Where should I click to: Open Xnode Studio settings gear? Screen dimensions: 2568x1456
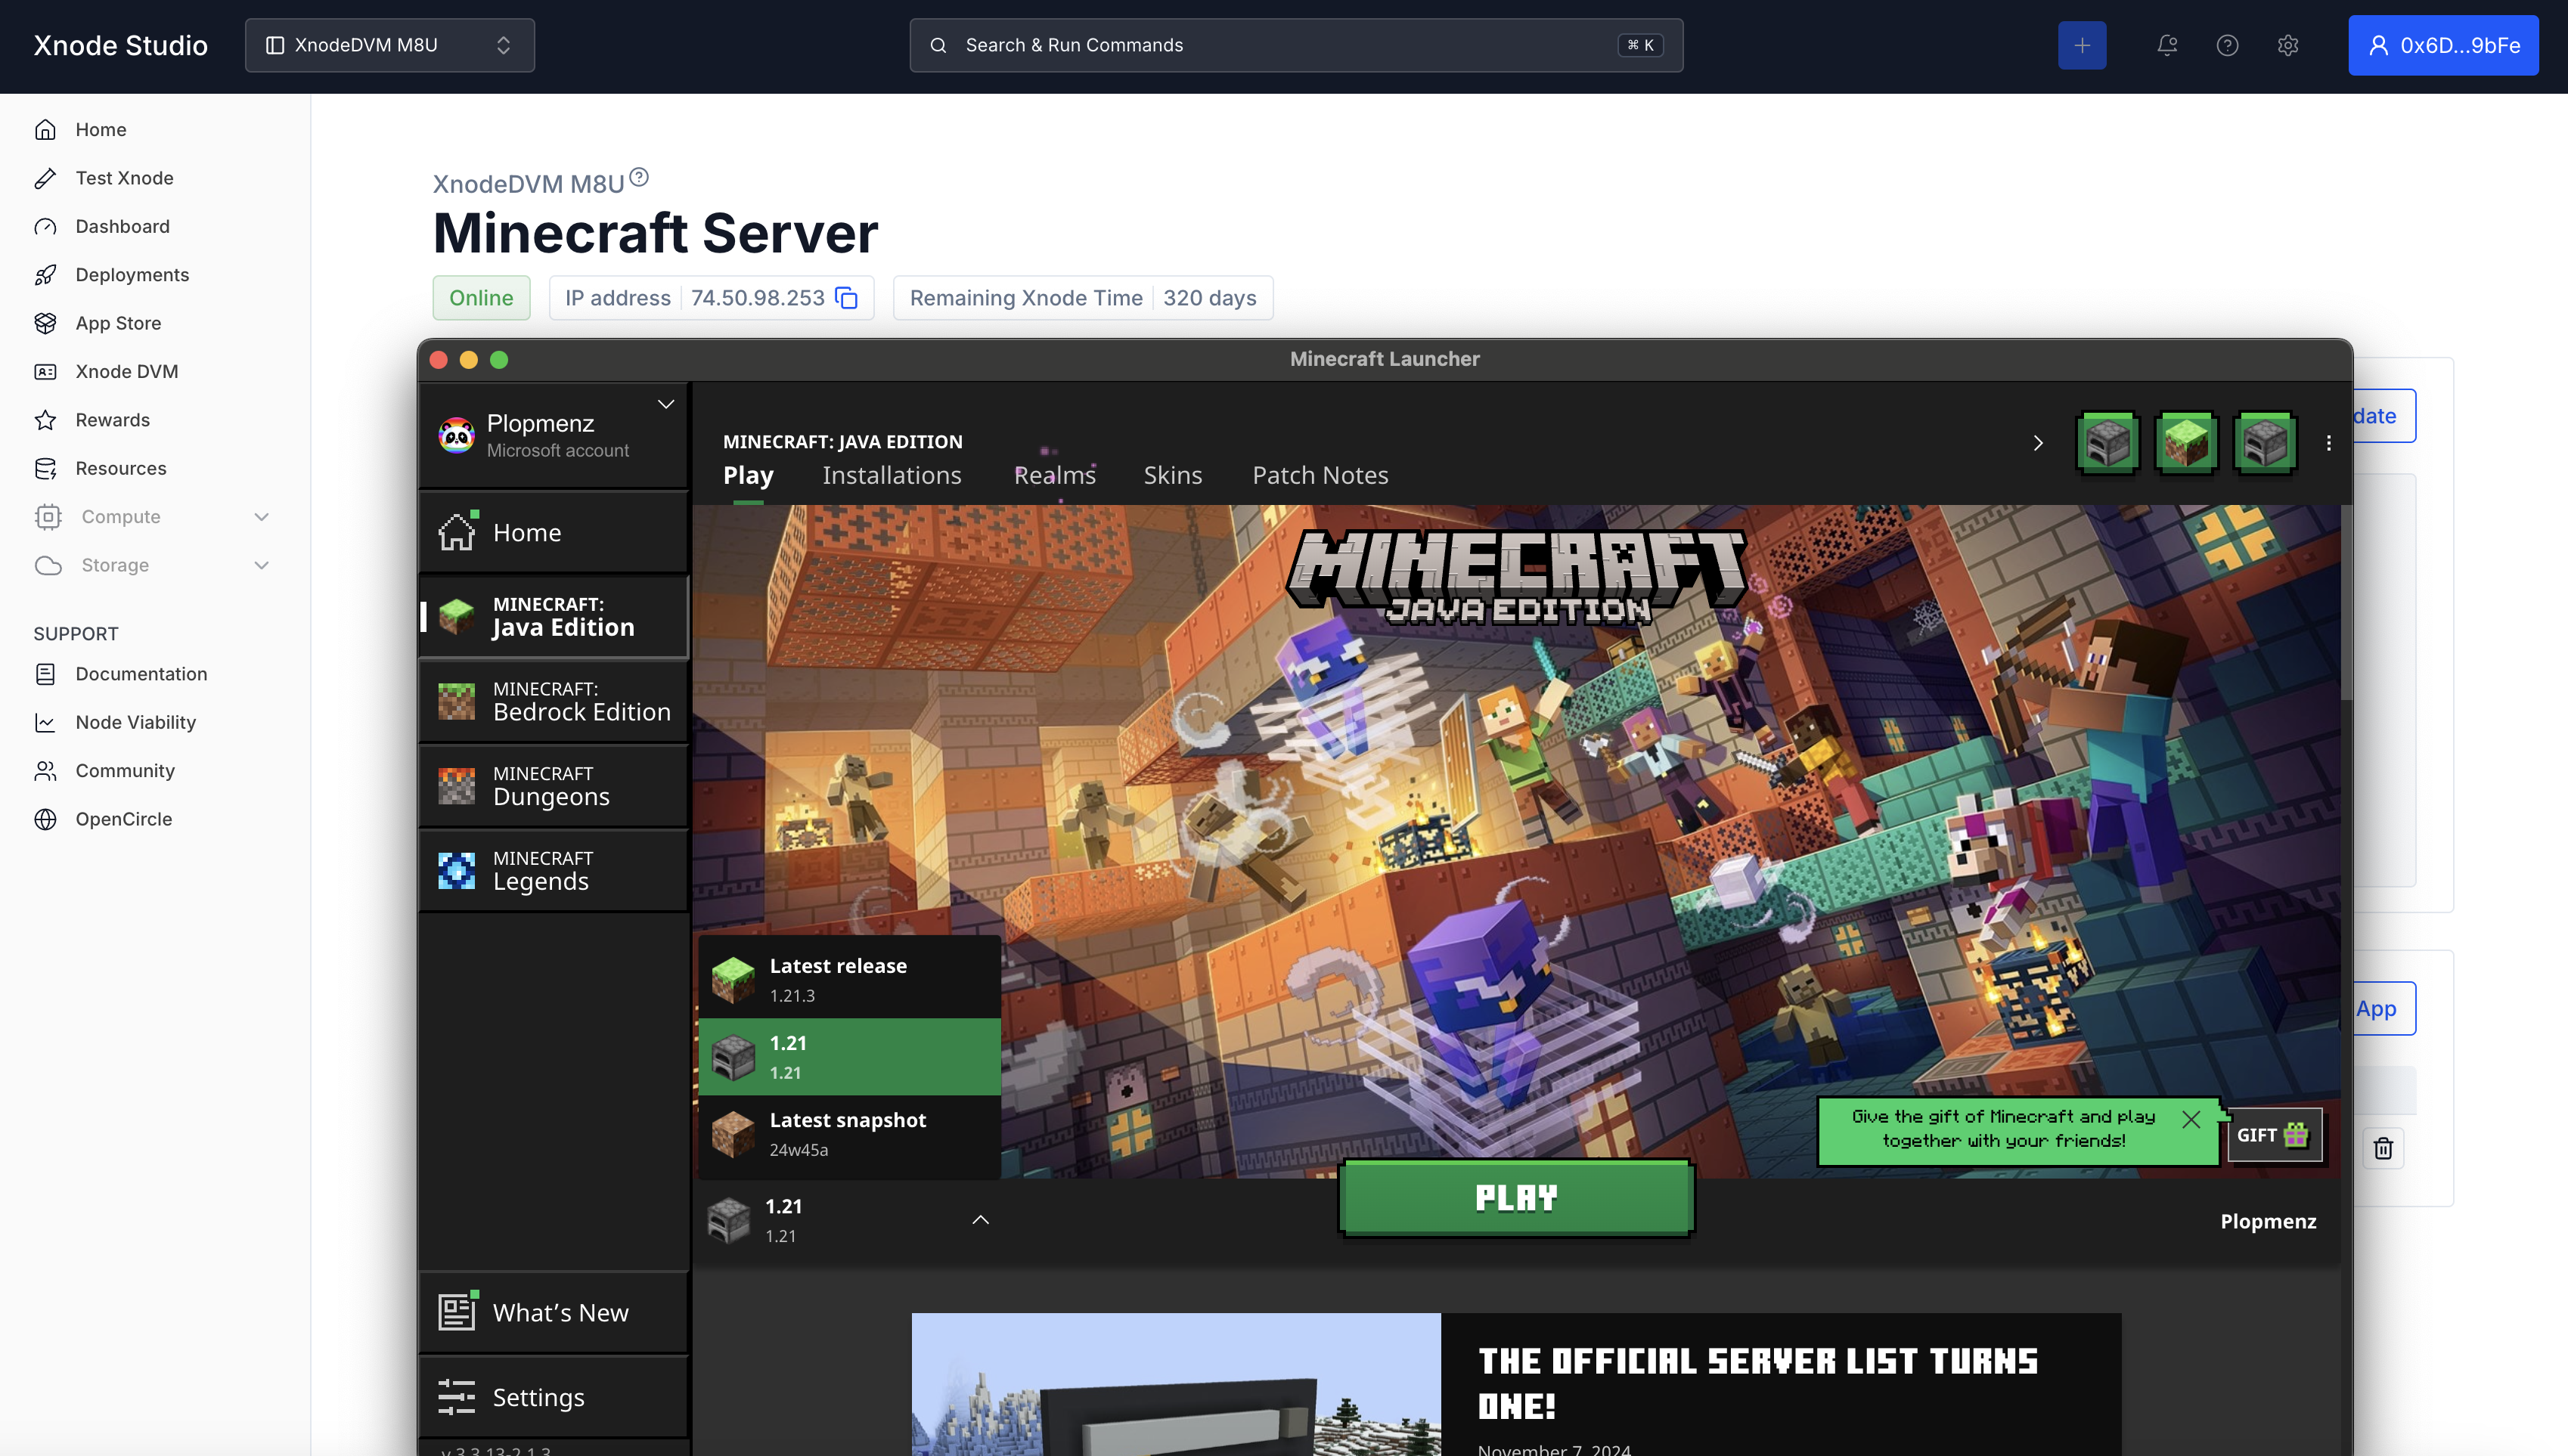click(2288, 45)
